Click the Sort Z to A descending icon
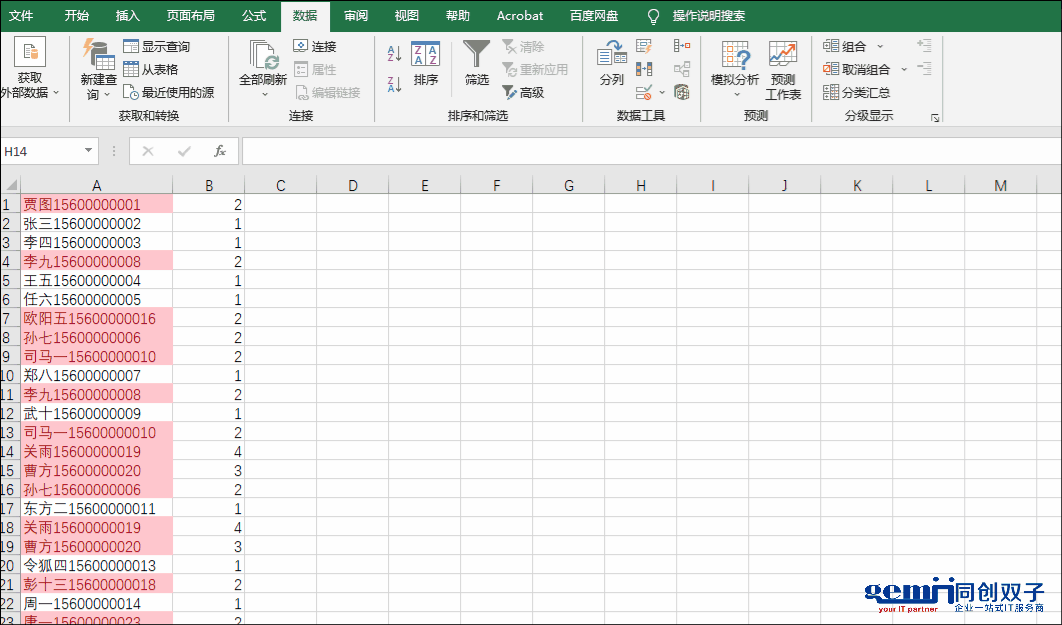Viewport: 1062px width, 625px height. pyautogui.click(x=394, y=84)
